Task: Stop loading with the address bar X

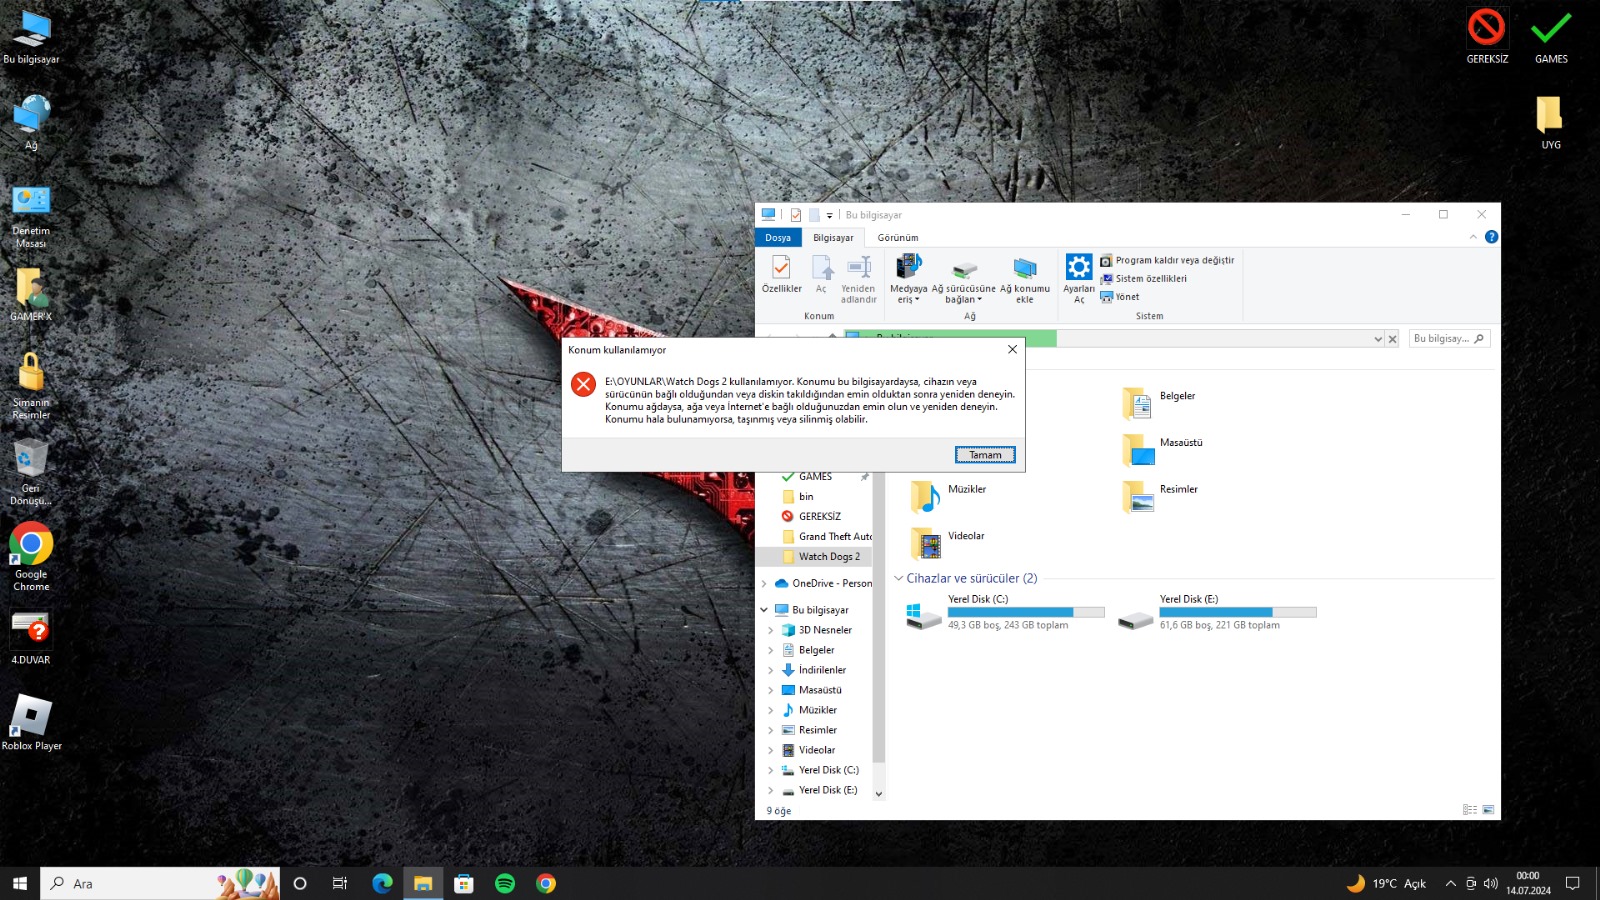Action: [1392, 339]
